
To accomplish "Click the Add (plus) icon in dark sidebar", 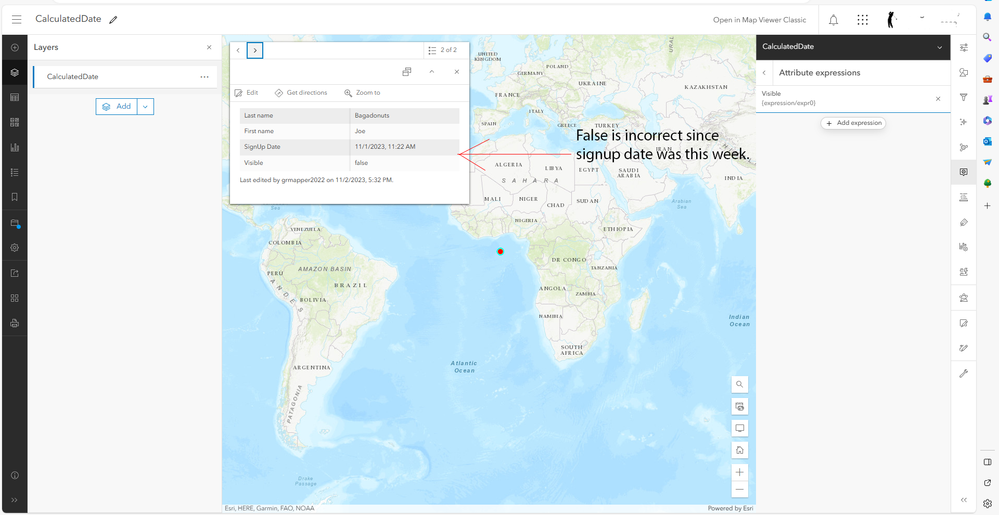I will coord(15,48).
